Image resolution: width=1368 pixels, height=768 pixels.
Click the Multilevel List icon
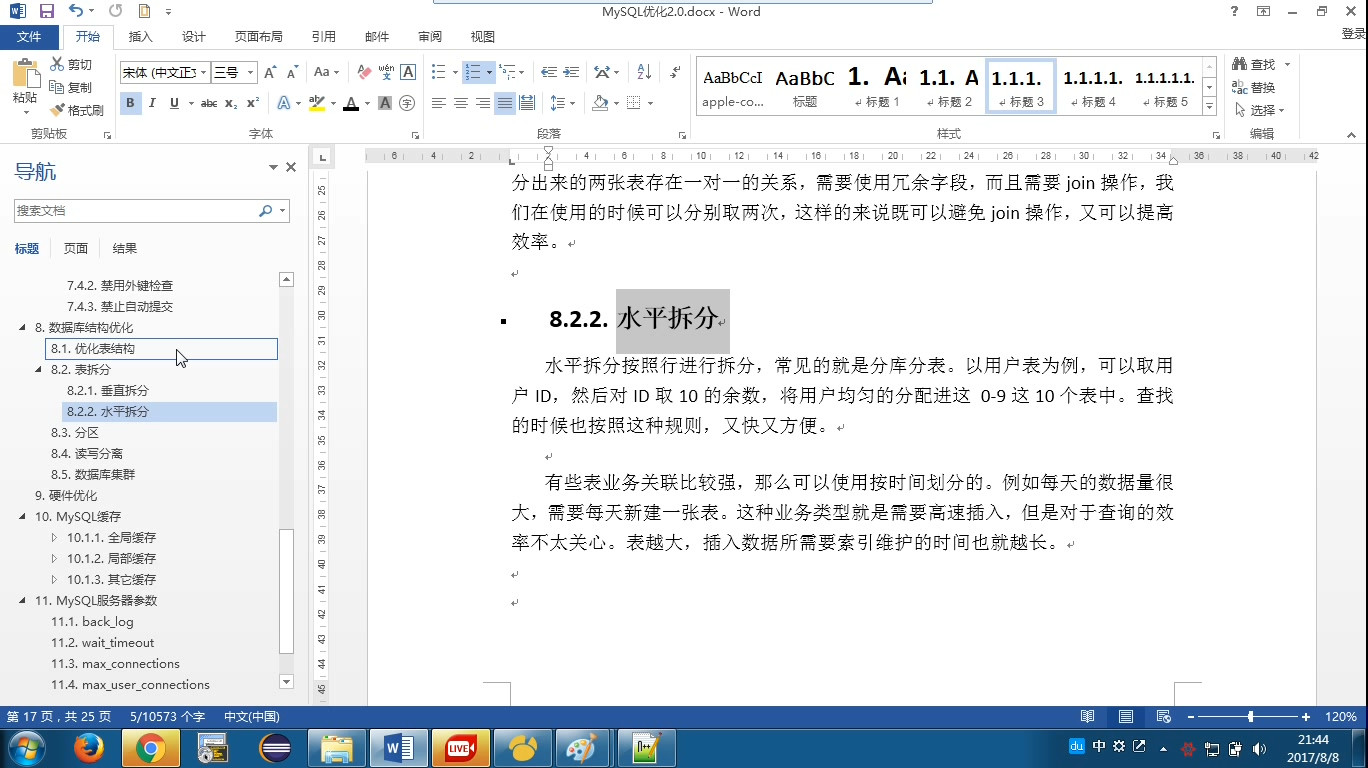506,72
